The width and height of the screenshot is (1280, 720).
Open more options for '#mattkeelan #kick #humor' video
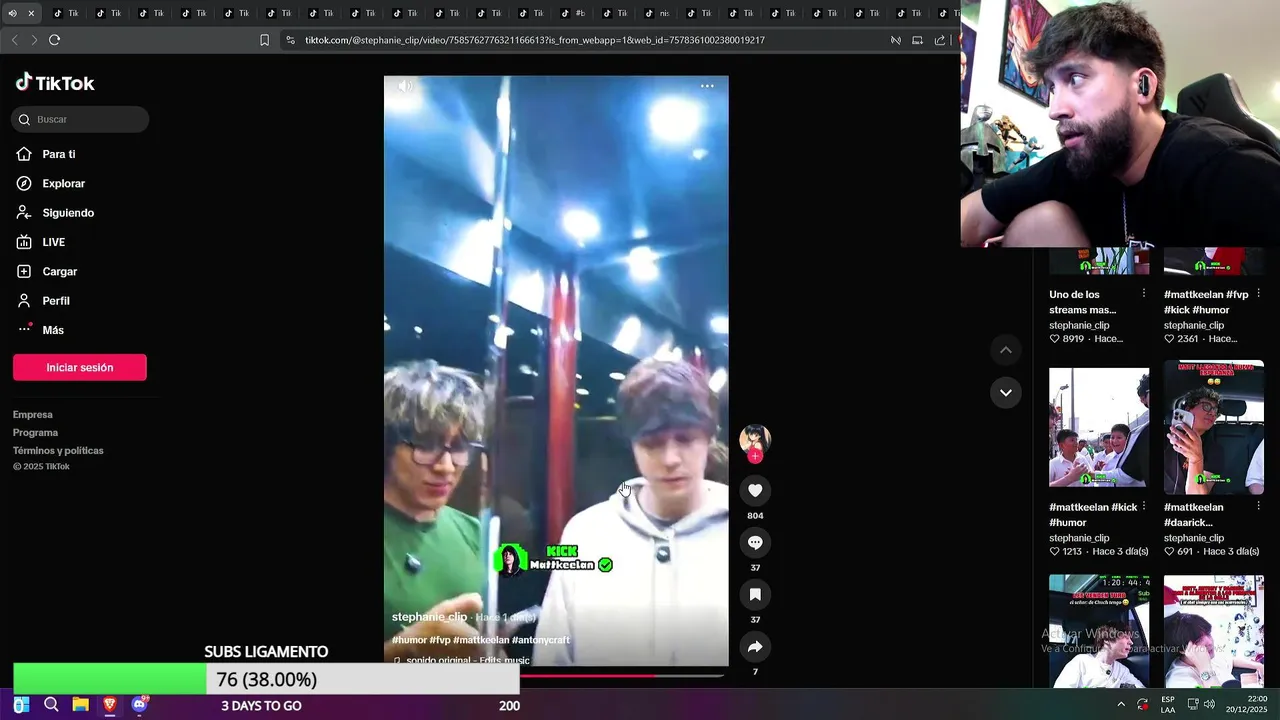[x=1144, y=507]
